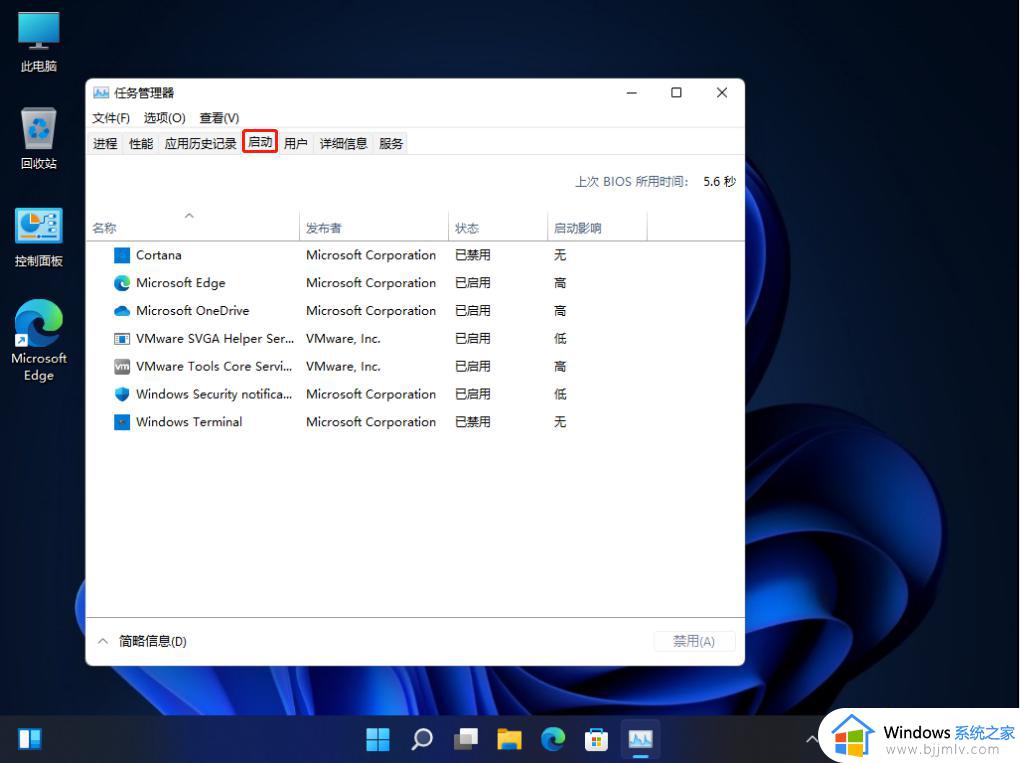The height and width of the screenshot is (763, 1020).
Task: Click the Cortana app icon in startup list
Action: pyautogui.click(x=122, y=255)
